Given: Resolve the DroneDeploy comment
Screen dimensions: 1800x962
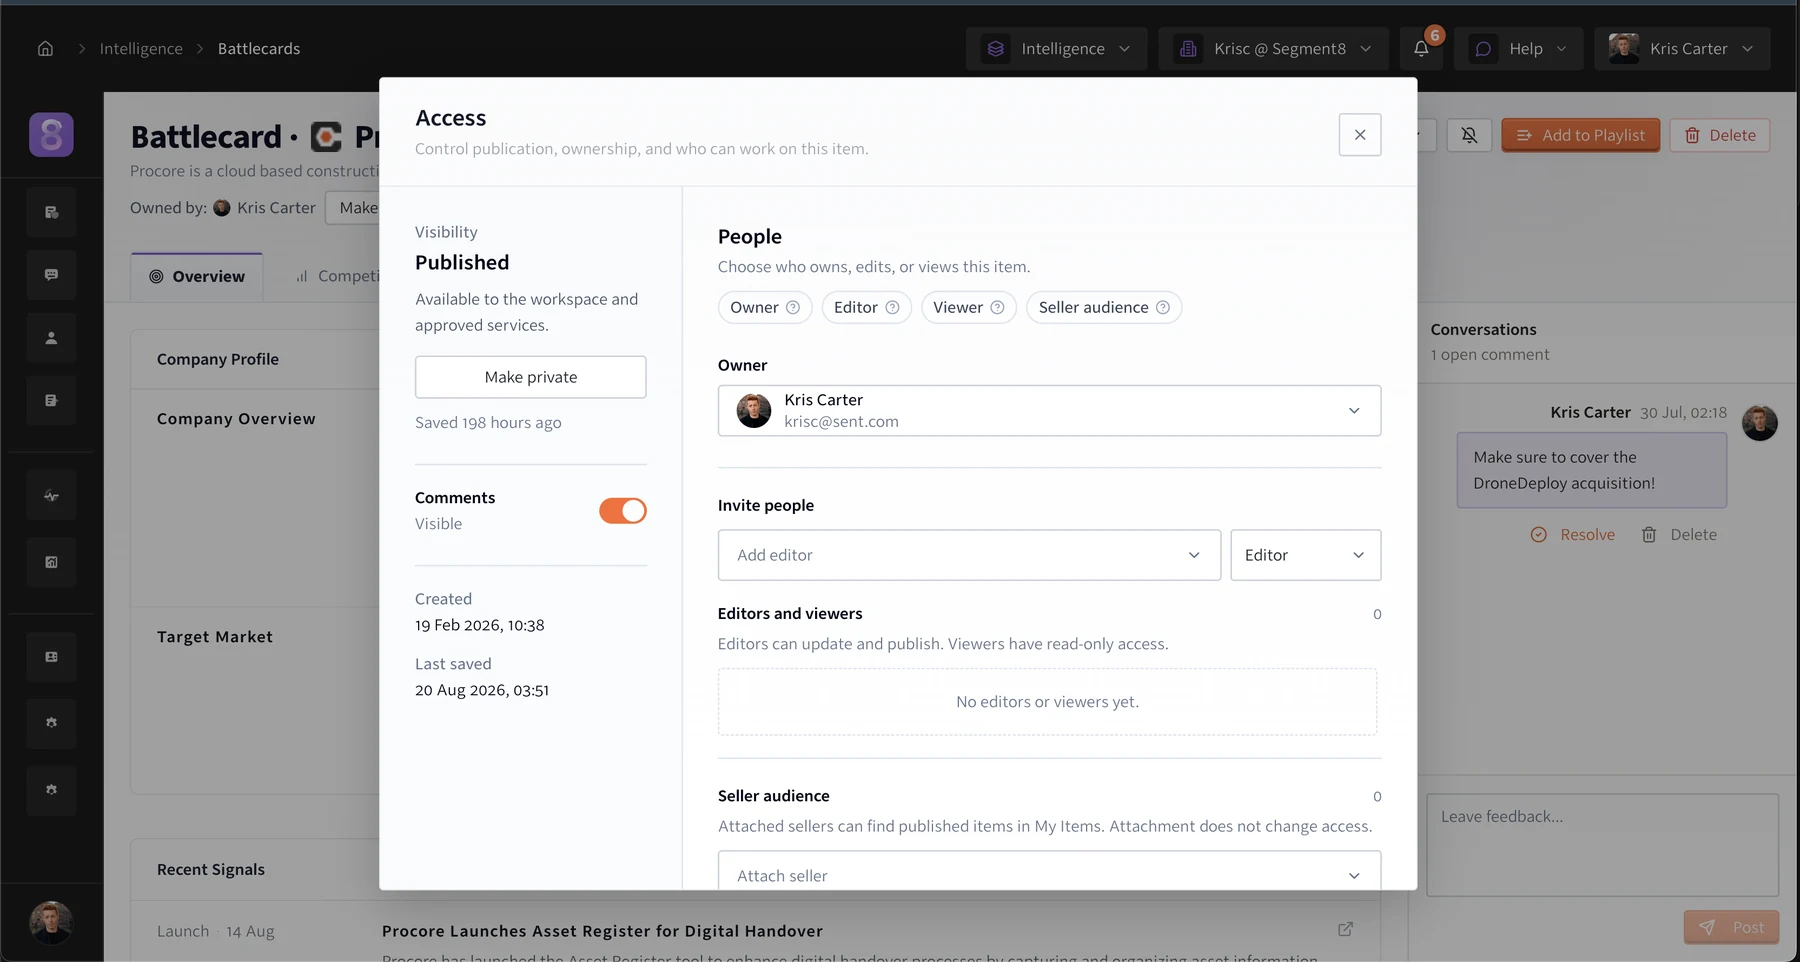Looking at the screenshot, I should (x=1573, y=535).
